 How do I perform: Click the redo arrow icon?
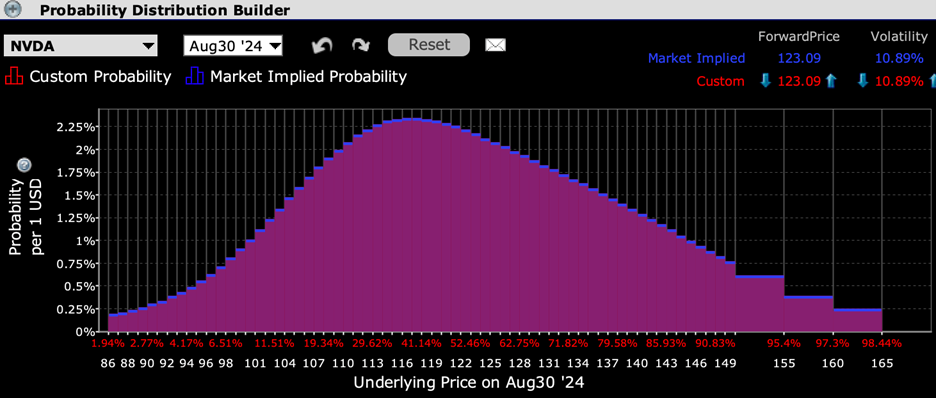click(x=361, y=45)
